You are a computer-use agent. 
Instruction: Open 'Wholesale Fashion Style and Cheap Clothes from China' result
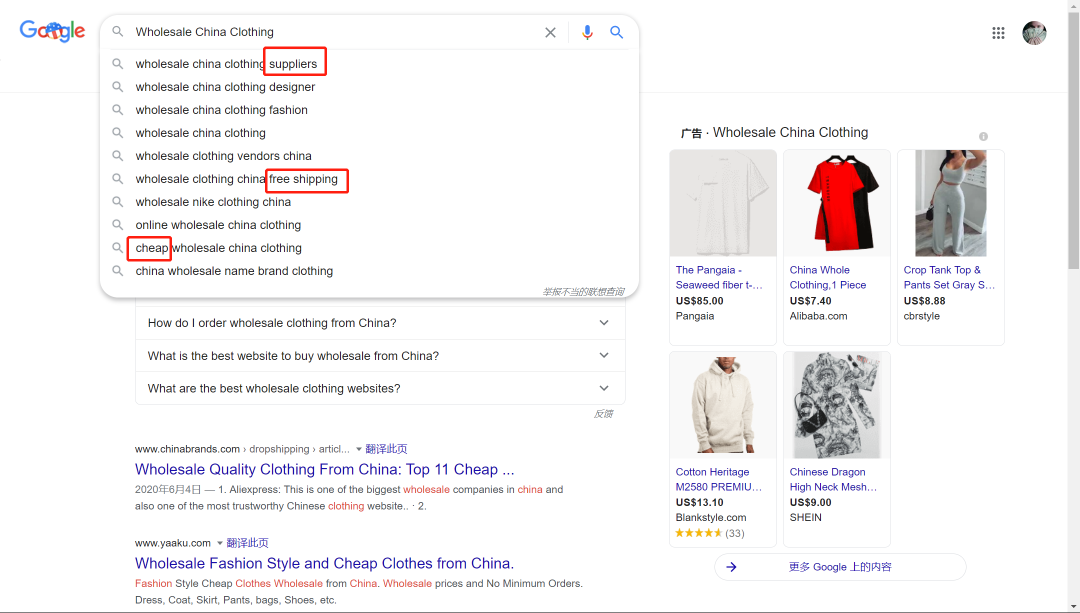click(324, 563)
